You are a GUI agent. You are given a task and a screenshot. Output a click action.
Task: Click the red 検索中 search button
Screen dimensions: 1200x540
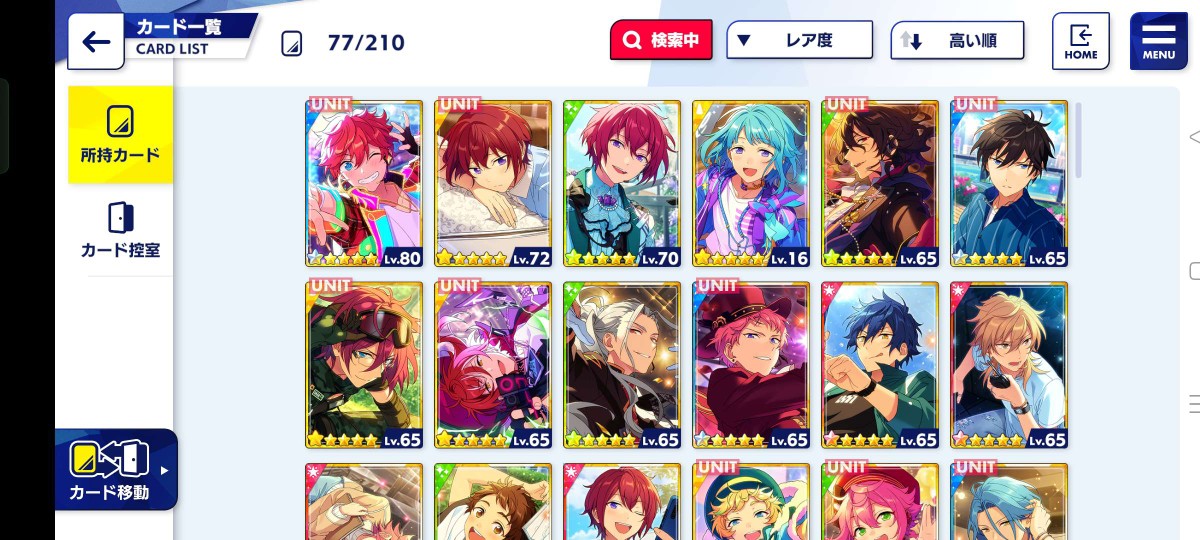661,41
